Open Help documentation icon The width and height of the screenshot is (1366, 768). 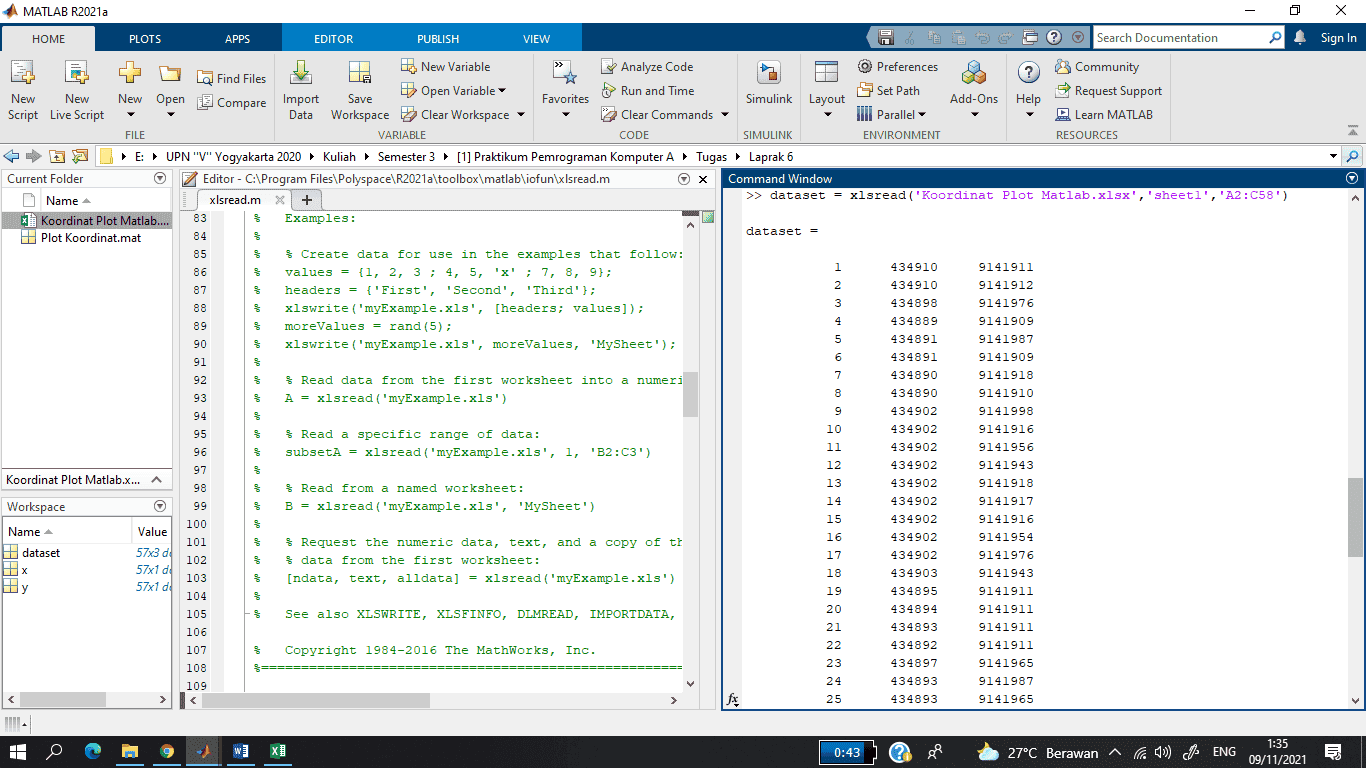[x=1028, y=74]
